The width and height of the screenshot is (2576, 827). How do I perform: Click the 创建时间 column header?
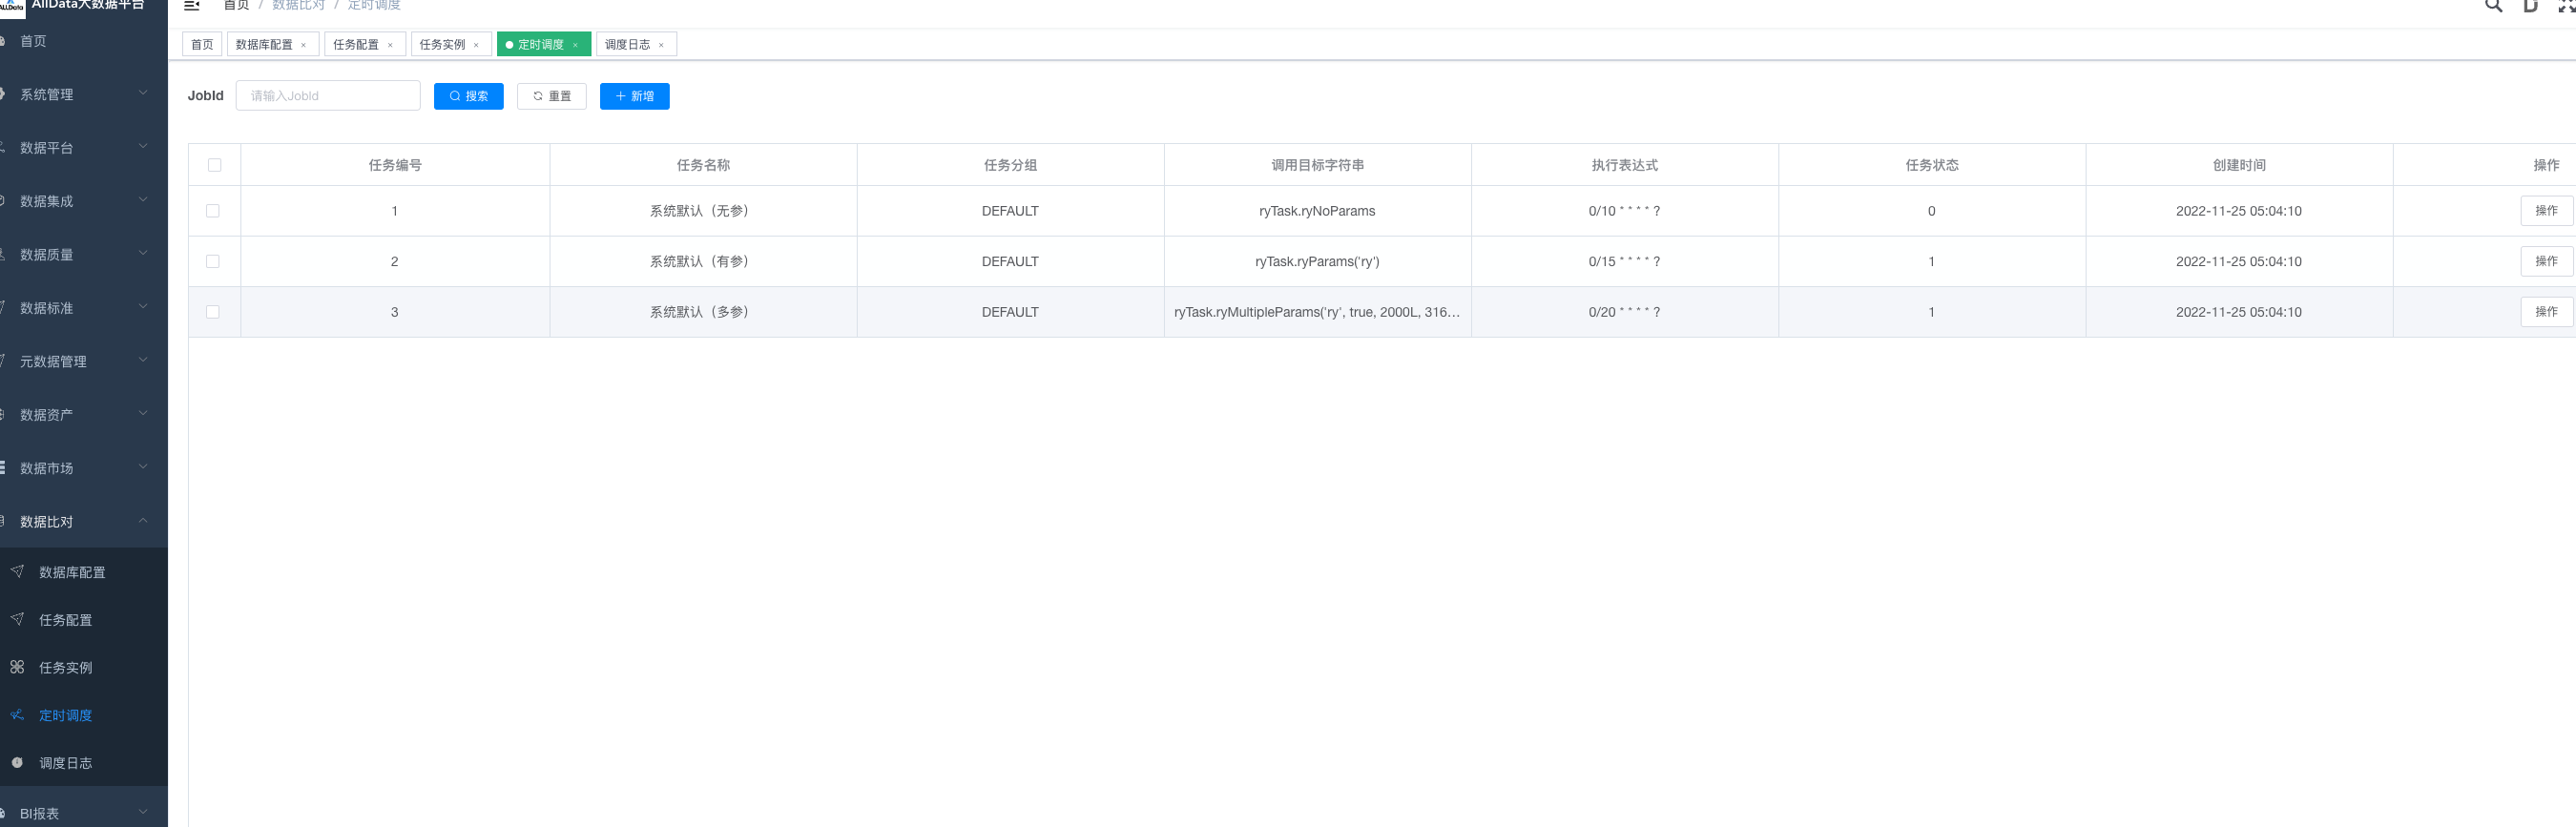pos(2239,165)
